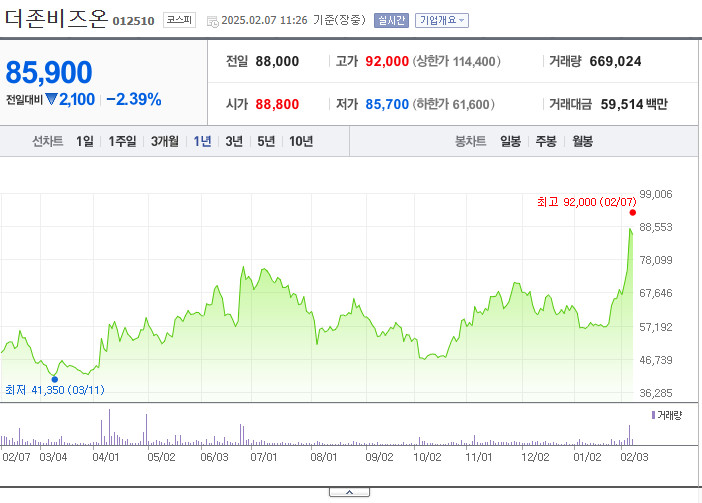The image size is (702, 503).
Task: Click the stock code 012510
Action: click(133, 21)
